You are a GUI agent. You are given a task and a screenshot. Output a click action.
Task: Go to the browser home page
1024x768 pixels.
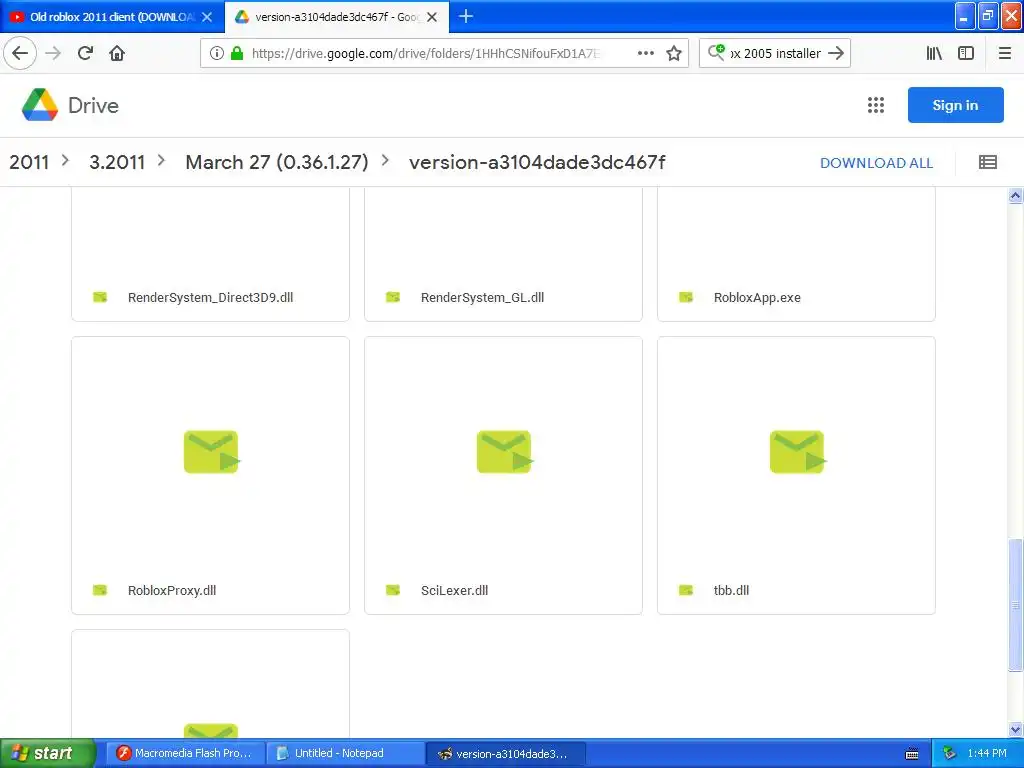click(x=117, y=53)
